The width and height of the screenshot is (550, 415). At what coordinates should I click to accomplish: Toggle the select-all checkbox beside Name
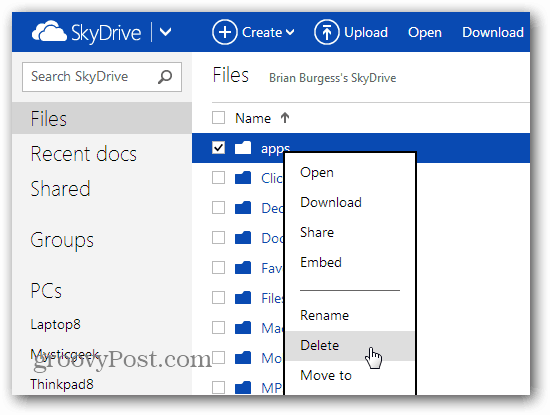click(x=219, y=118)
